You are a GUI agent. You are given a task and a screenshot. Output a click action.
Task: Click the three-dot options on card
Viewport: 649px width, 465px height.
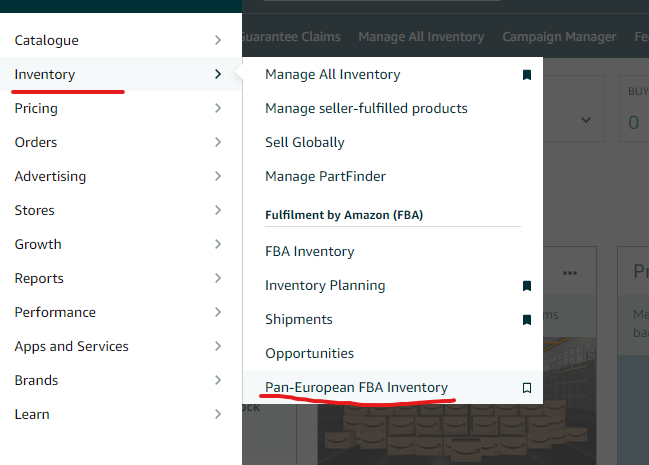(x=570, y=273)
